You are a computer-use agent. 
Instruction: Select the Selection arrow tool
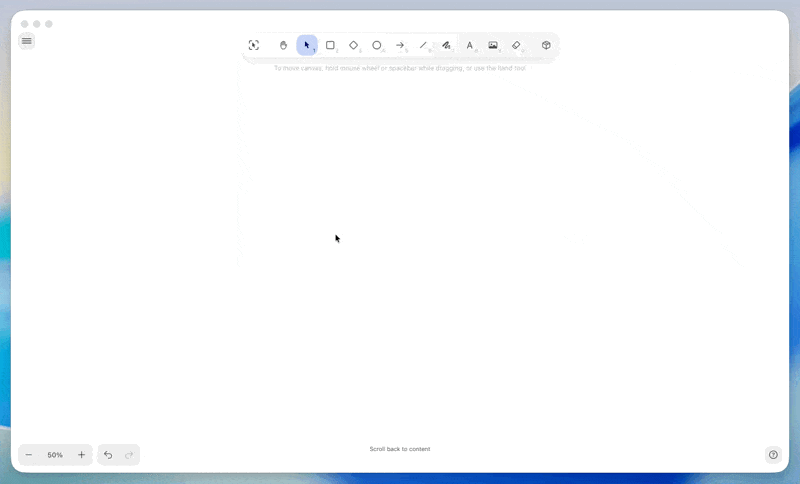coord(307,45)
